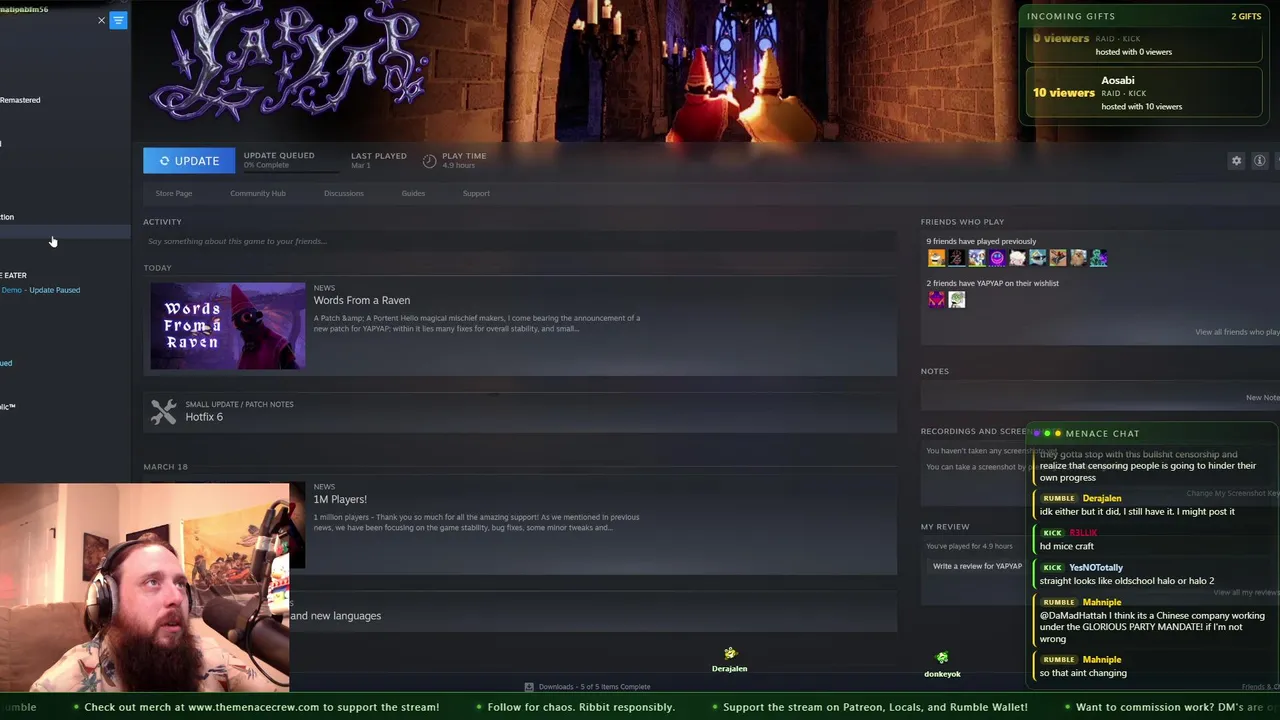Open Downloads status at the bottom bar

588,687
